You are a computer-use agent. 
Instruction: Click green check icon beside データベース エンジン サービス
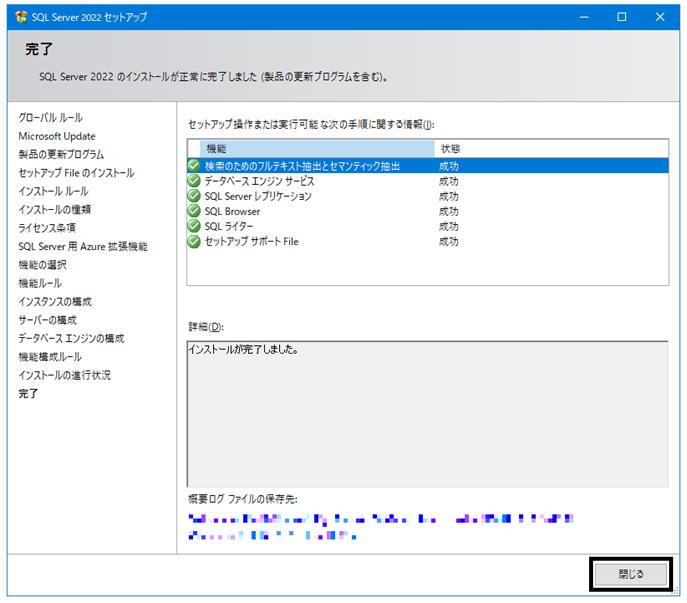194,181
